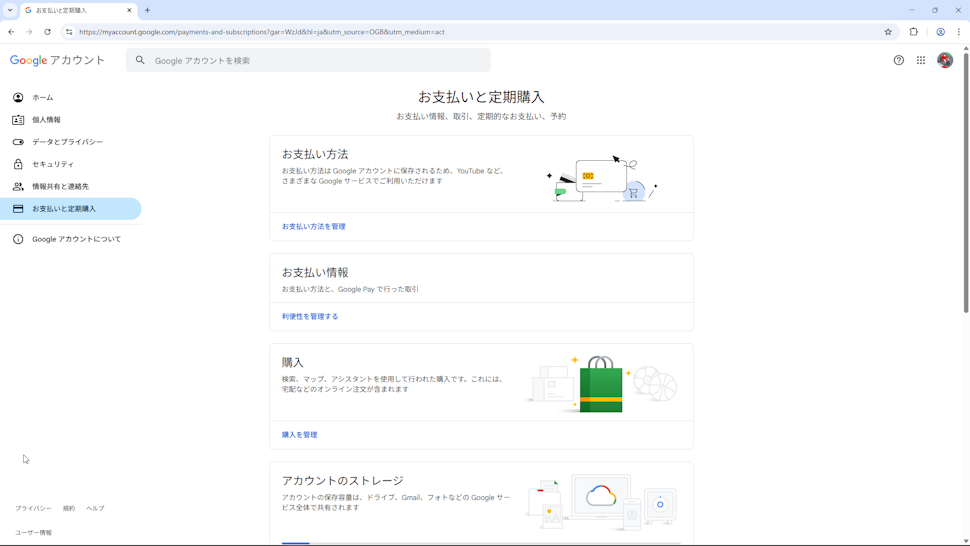Image resolution: width=970 pixels, height=546 pixels.
Task: Open the browser extensions puzzle icon
Action: tap(914, 32)
